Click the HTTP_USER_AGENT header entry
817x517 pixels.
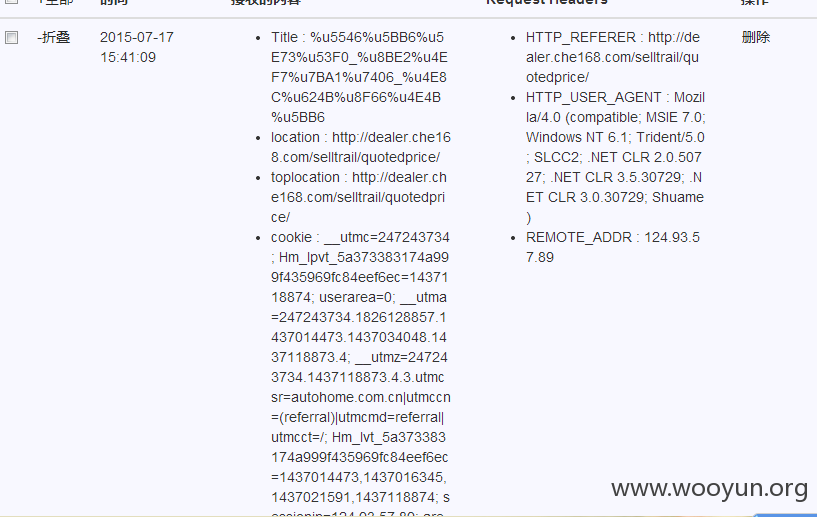coord(615,157)
